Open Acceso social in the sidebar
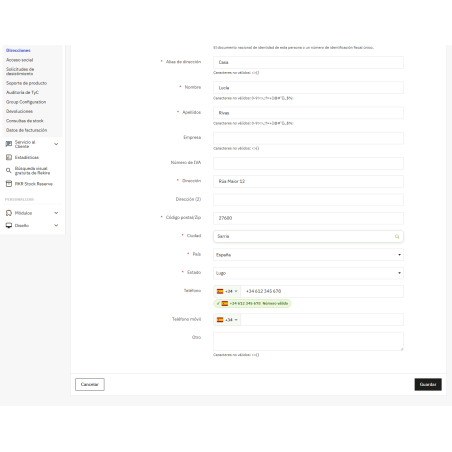This screenshot has height=452, width=452. pyautogui.click(x=20, y=60)
